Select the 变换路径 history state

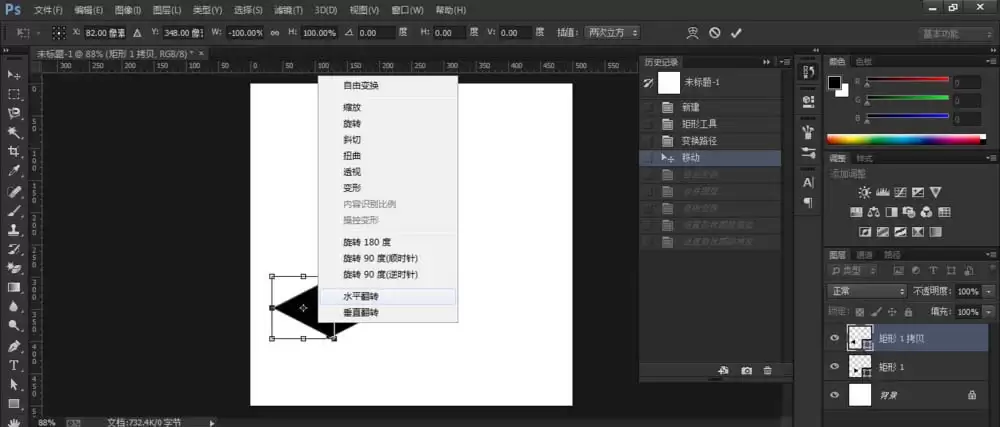[710, 141]
